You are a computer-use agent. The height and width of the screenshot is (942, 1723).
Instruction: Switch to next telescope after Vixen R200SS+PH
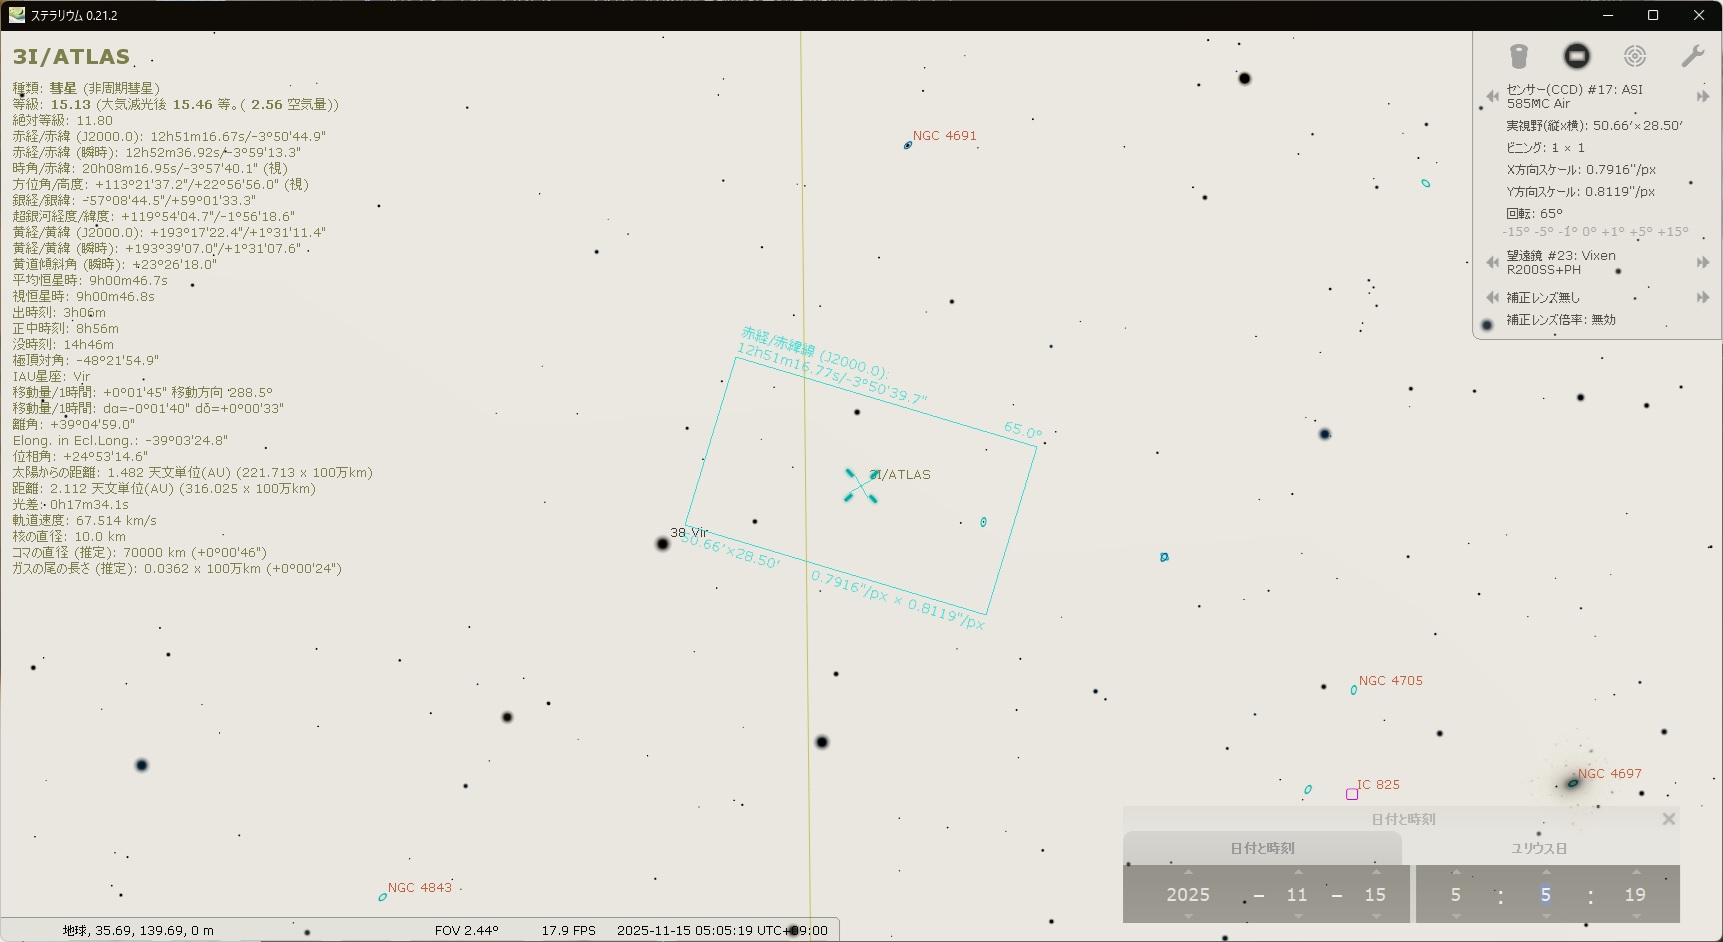[x=1702, y=263]
